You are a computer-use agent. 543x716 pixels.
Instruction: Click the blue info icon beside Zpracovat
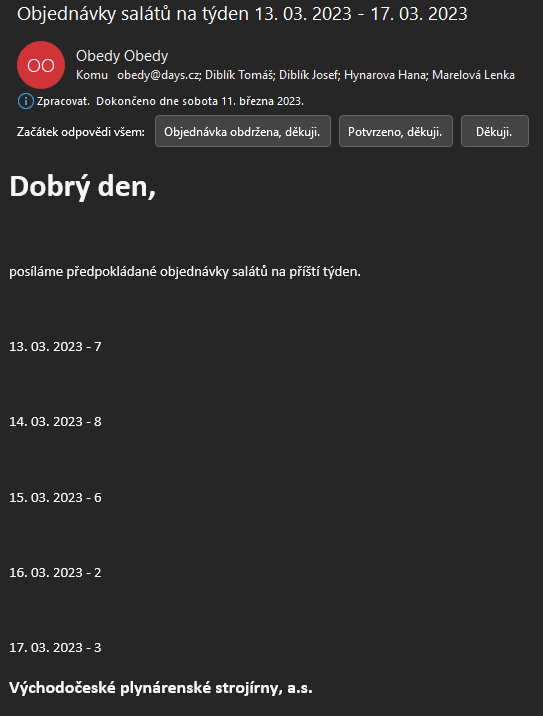[x=26, y=101]
